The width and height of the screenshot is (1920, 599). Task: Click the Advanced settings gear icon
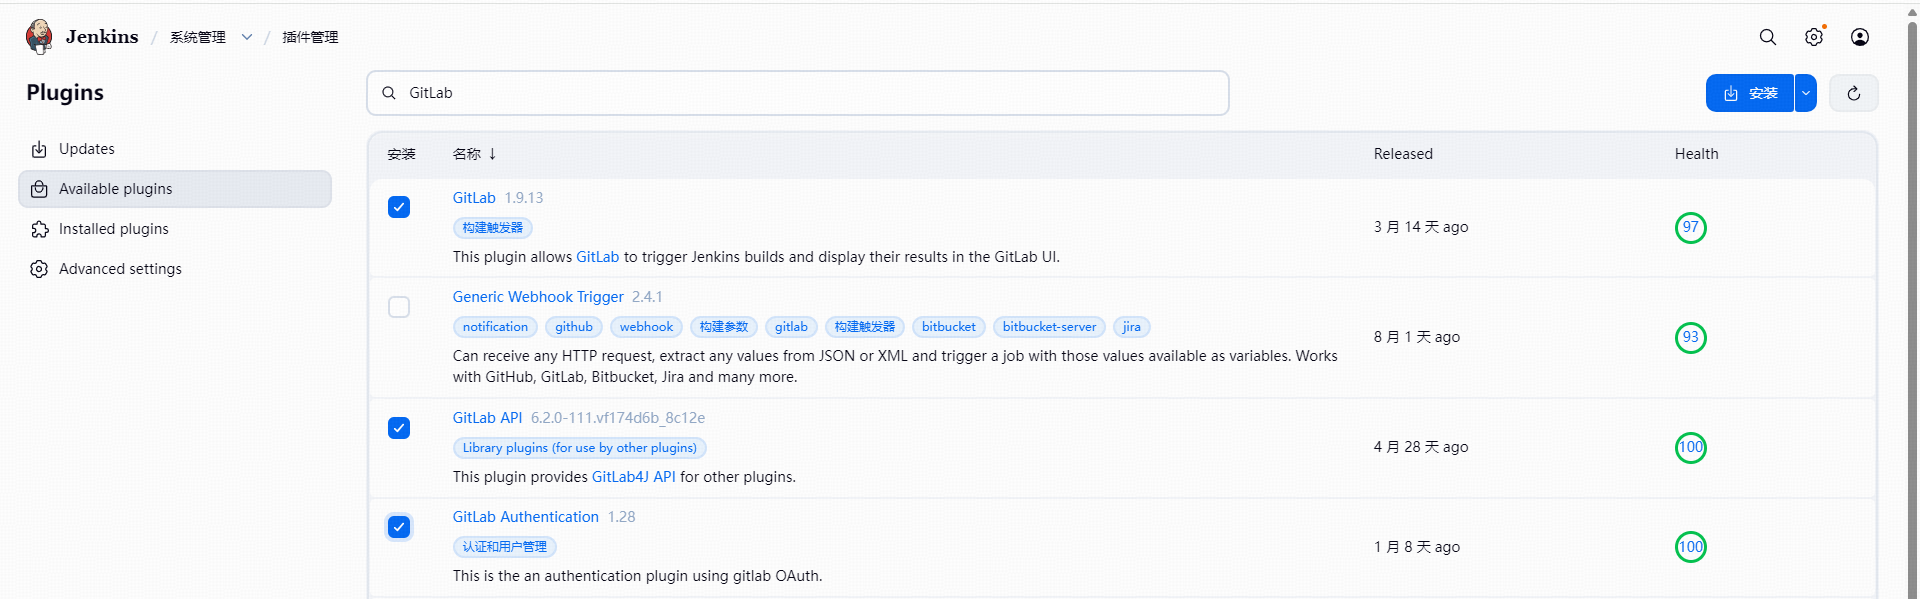[39, 269]
